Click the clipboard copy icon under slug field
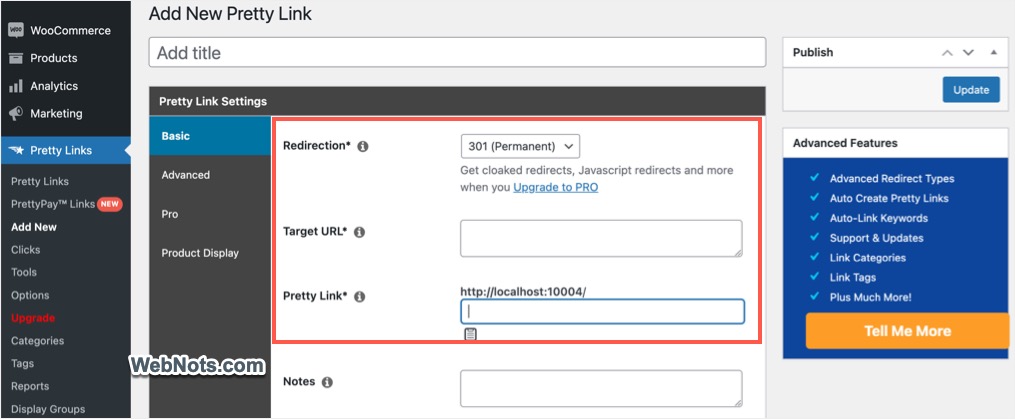 (x=470, y=334)
